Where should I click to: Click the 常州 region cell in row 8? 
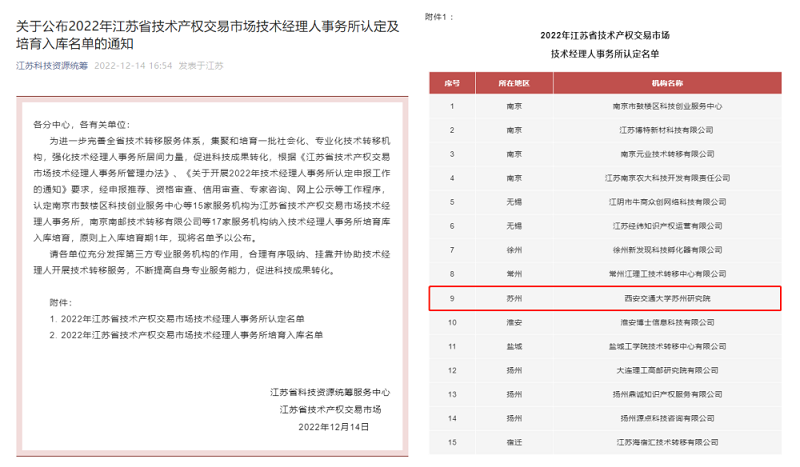point(514,274)
